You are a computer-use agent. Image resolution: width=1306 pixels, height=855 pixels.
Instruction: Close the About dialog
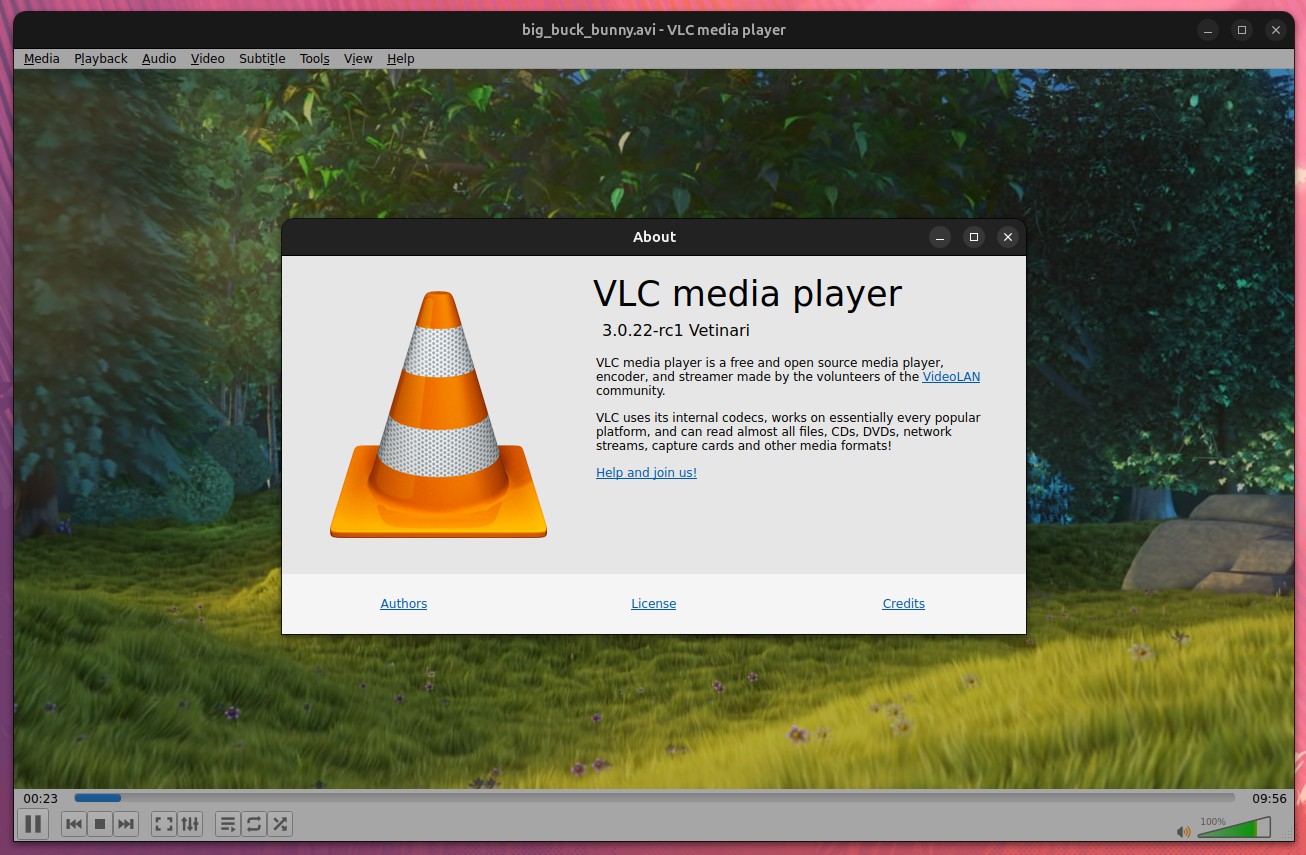1008,237
